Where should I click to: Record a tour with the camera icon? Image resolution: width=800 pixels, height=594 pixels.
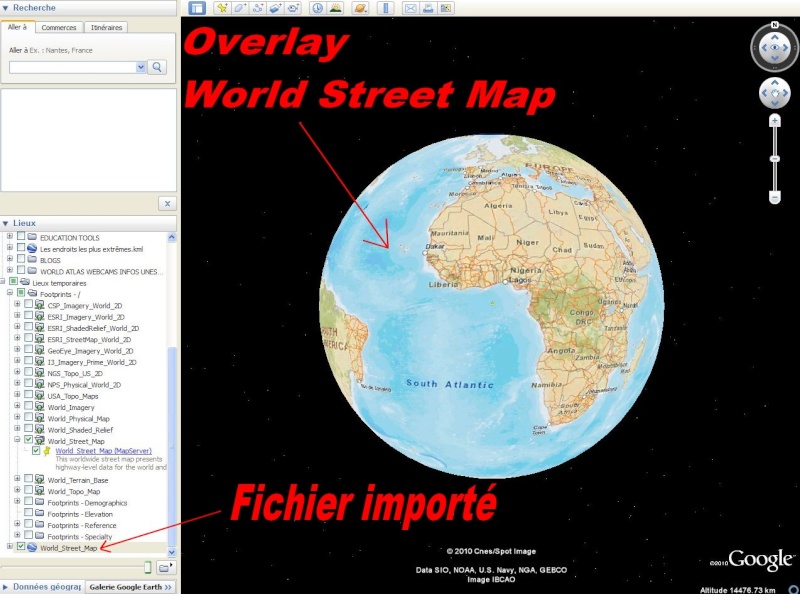pos(293,8)
